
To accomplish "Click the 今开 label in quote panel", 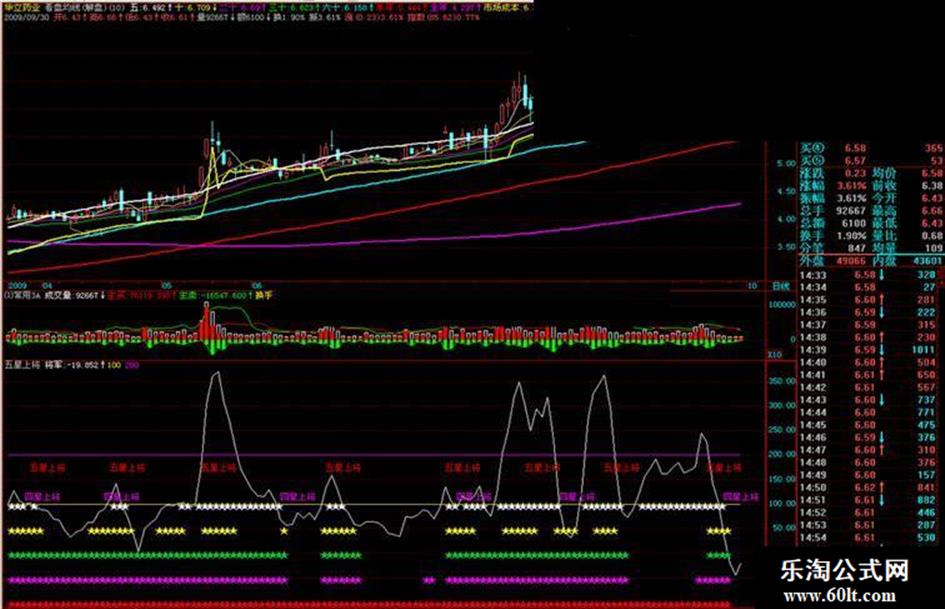I will [x=884, y=198].
